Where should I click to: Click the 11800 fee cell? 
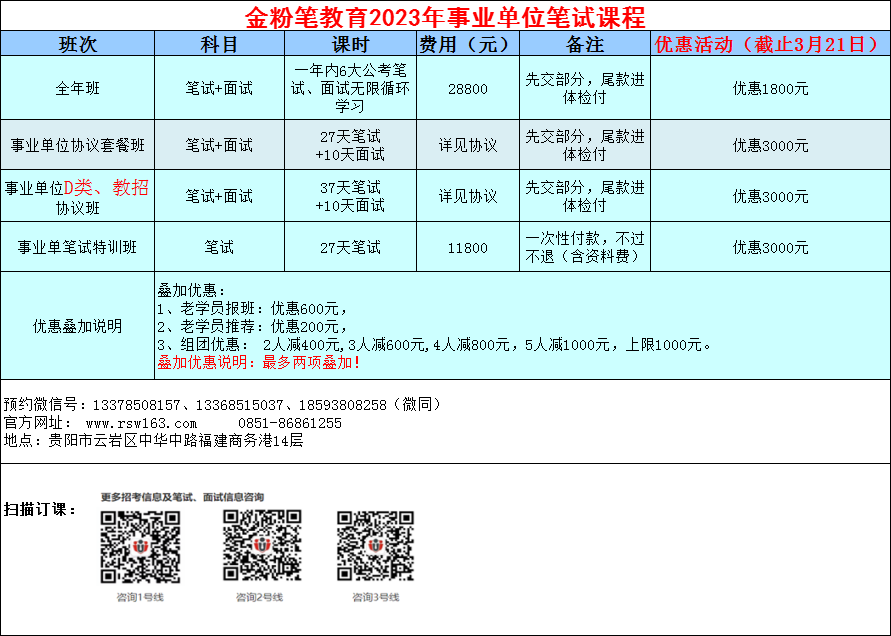pyautogui.click(x=467, y=247)
